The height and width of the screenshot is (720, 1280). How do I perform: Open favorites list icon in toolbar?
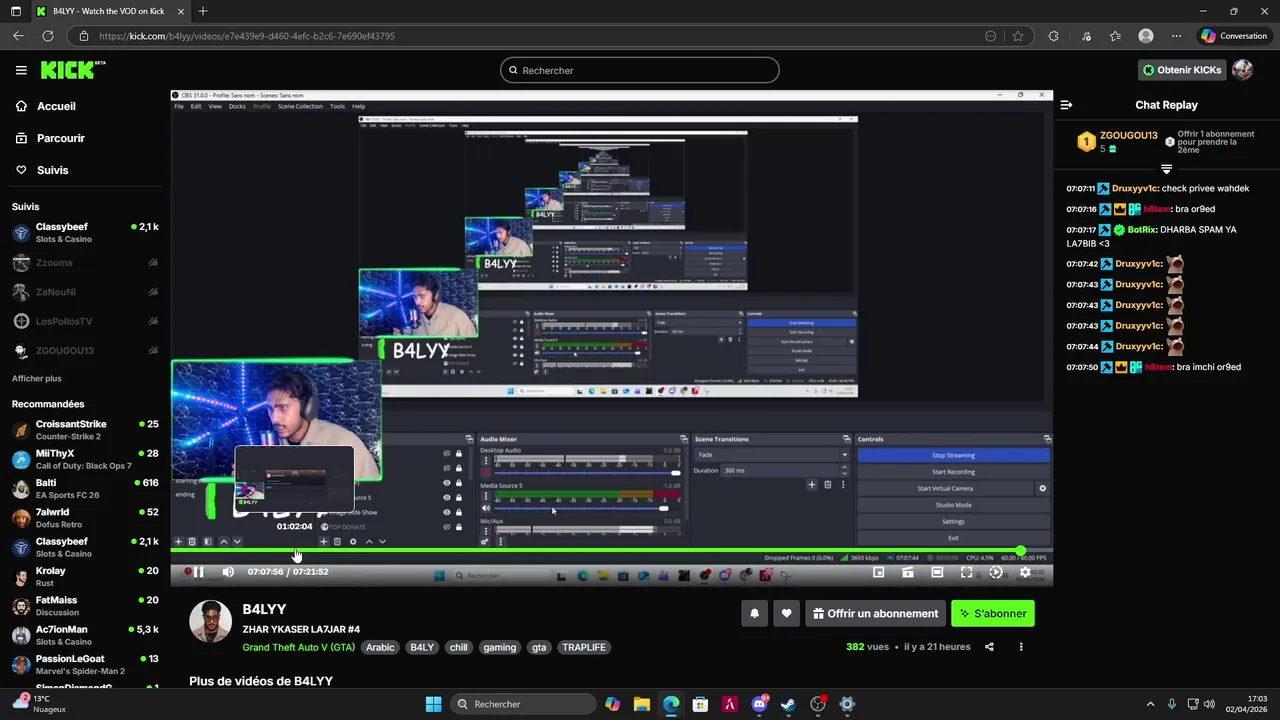pyautogui.click(x=1115, y=36)
